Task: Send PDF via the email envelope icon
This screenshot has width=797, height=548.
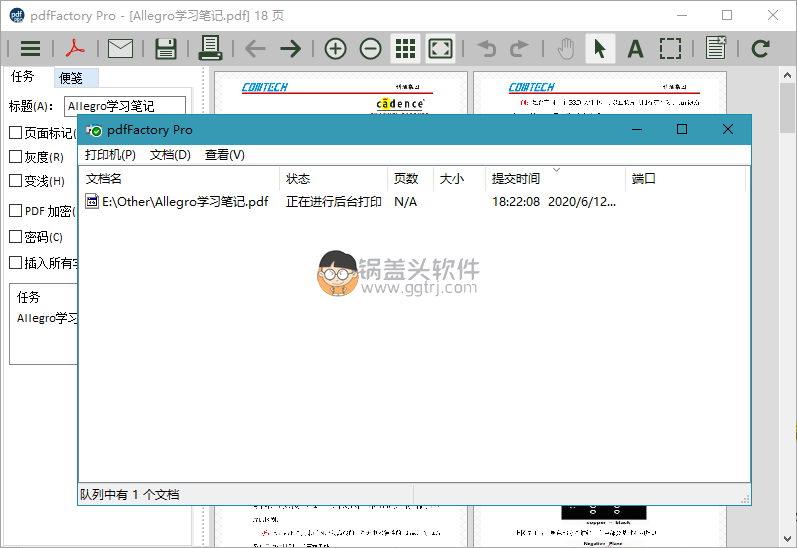Action: click(x=120, y=49)
